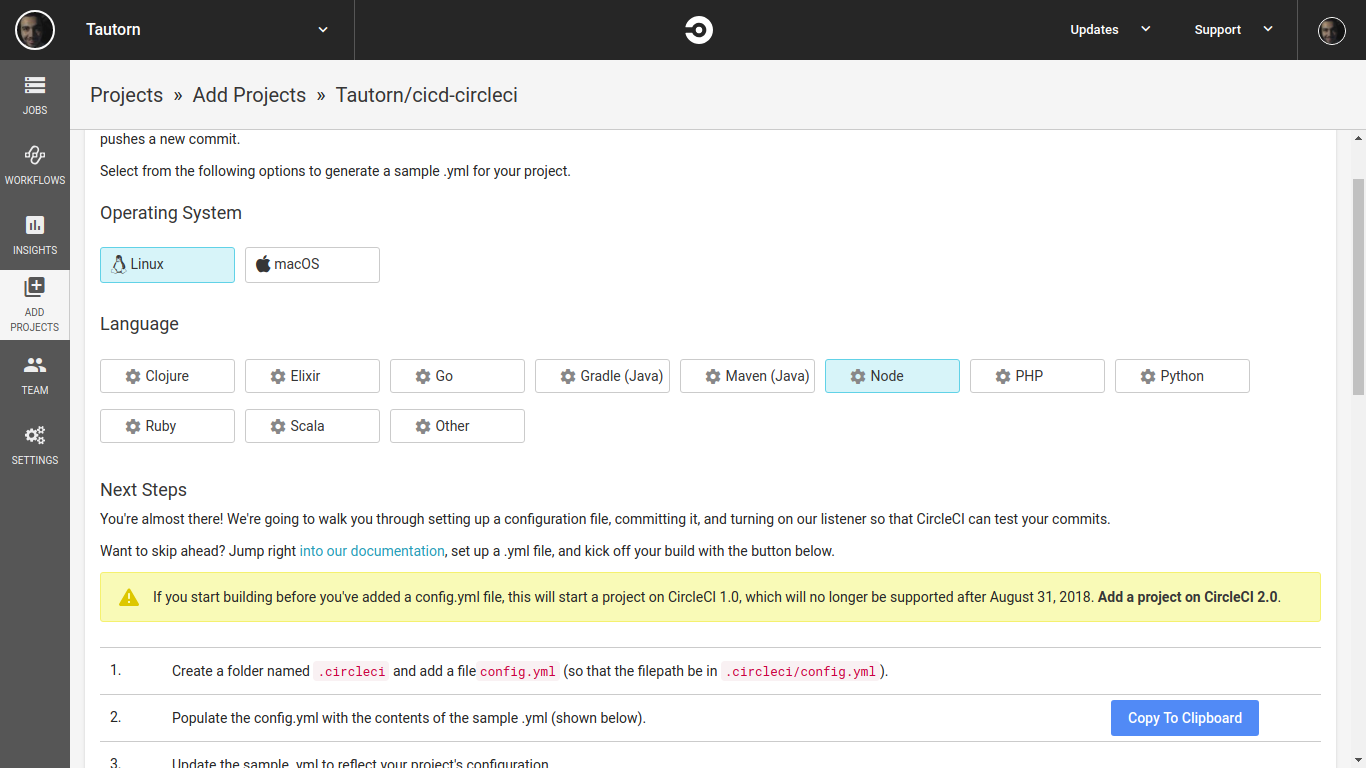Choose Clojure language
This screenshot has width=1366, height=768.
(x=167, y=376)
